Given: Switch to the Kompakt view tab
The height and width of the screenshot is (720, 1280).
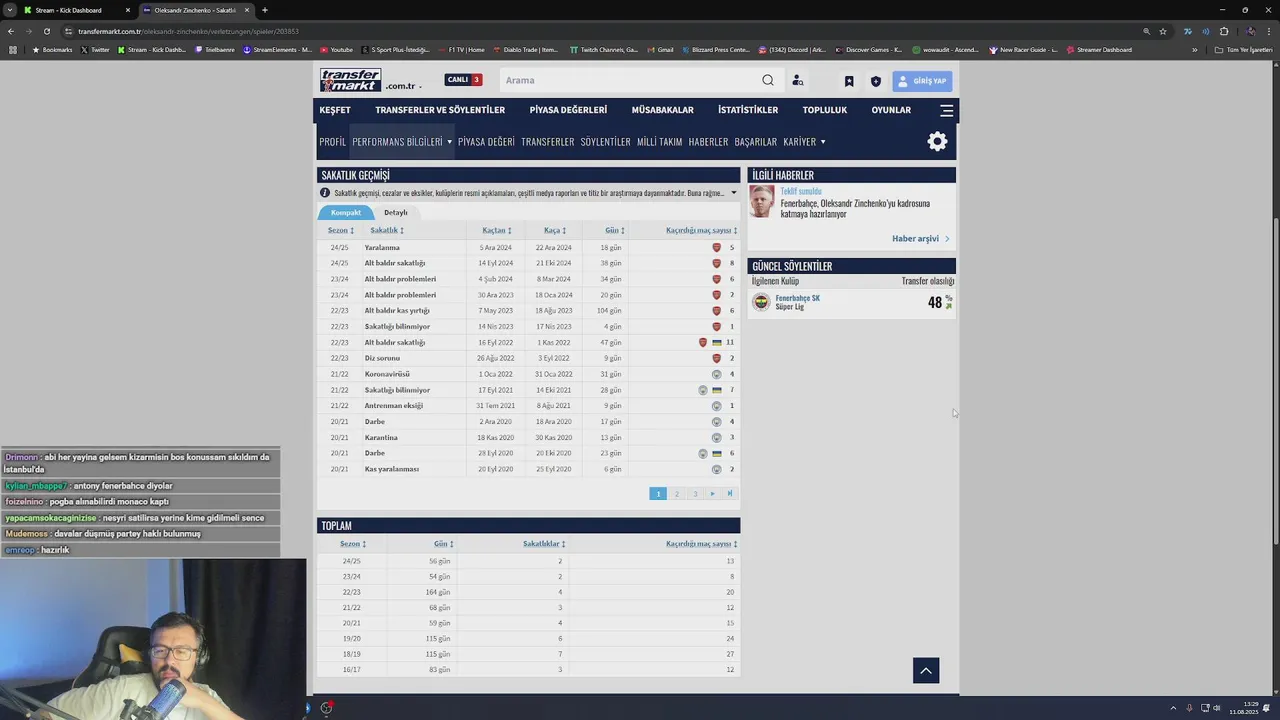Looking at the screenshot, I should pos(345,212).
